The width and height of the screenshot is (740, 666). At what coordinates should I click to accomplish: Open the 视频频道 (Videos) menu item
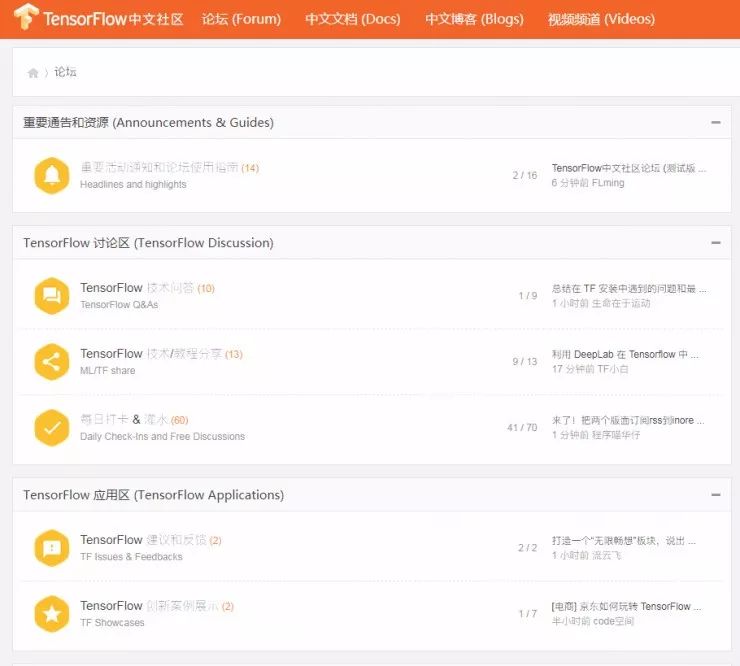tap(601, 19)
